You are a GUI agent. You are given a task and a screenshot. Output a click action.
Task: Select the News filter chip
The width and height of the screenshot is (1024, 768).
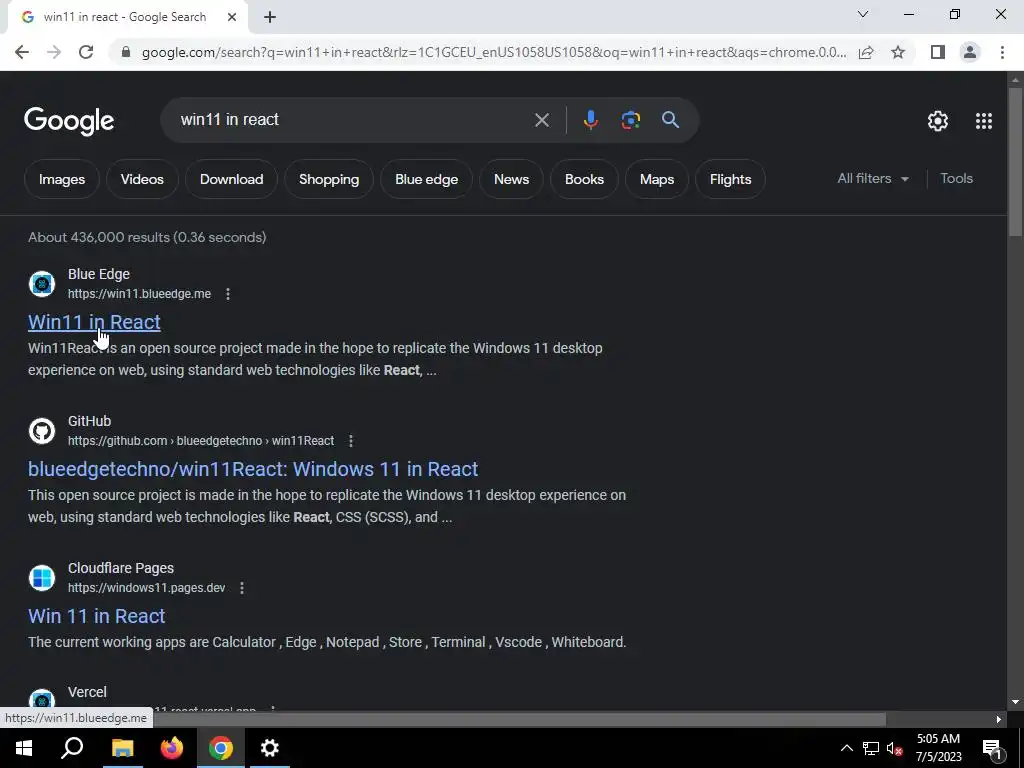click(511, 179)
